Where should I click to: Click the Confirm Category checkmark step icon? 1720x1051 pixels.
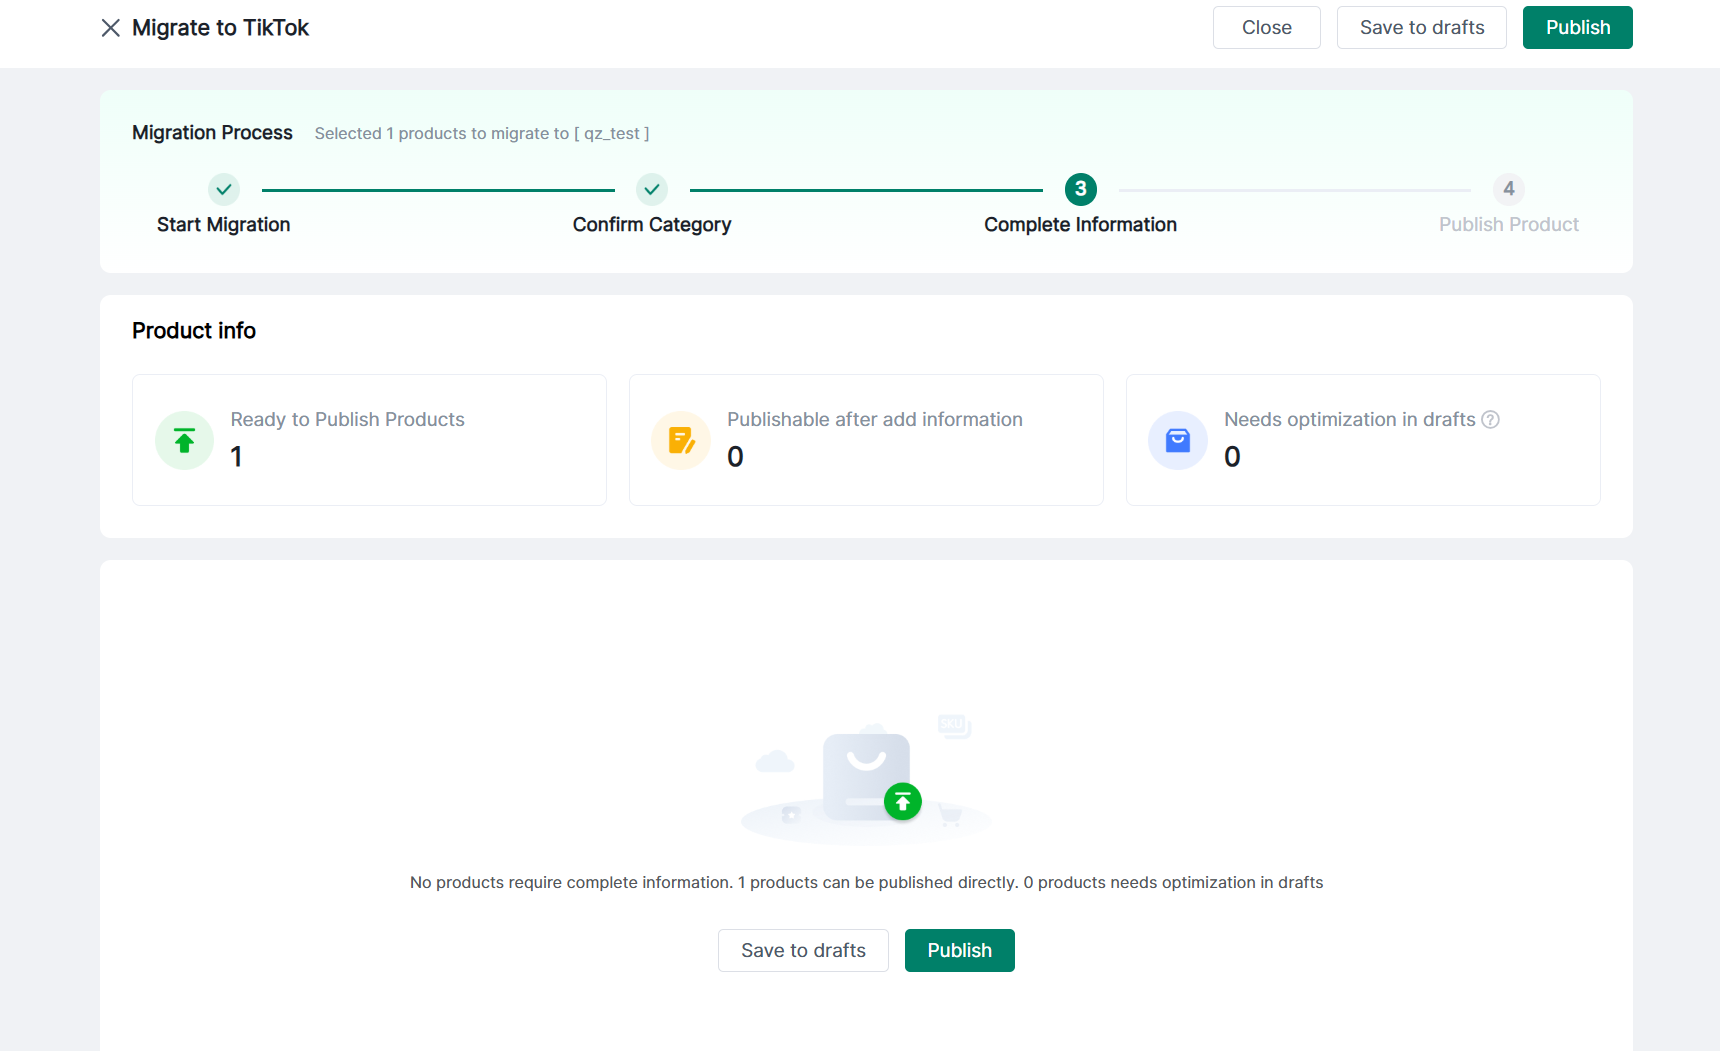click(652, 189)
